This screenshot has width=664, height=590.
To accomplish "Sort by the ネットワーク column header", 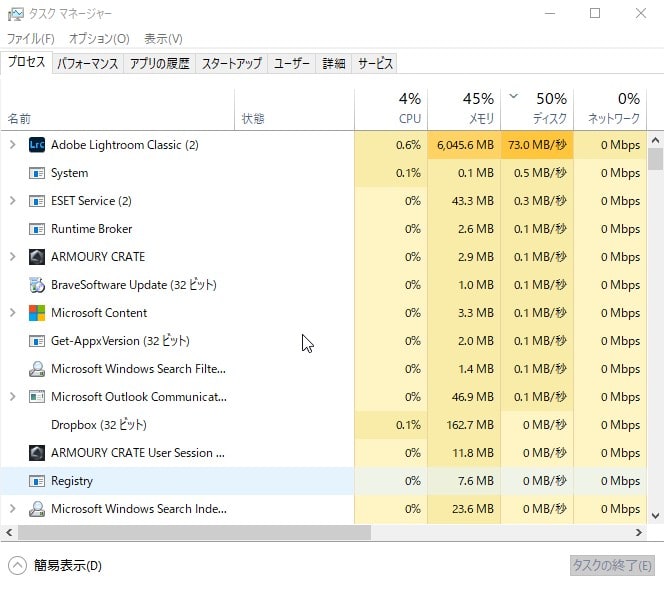I will (x=610, y=109).
